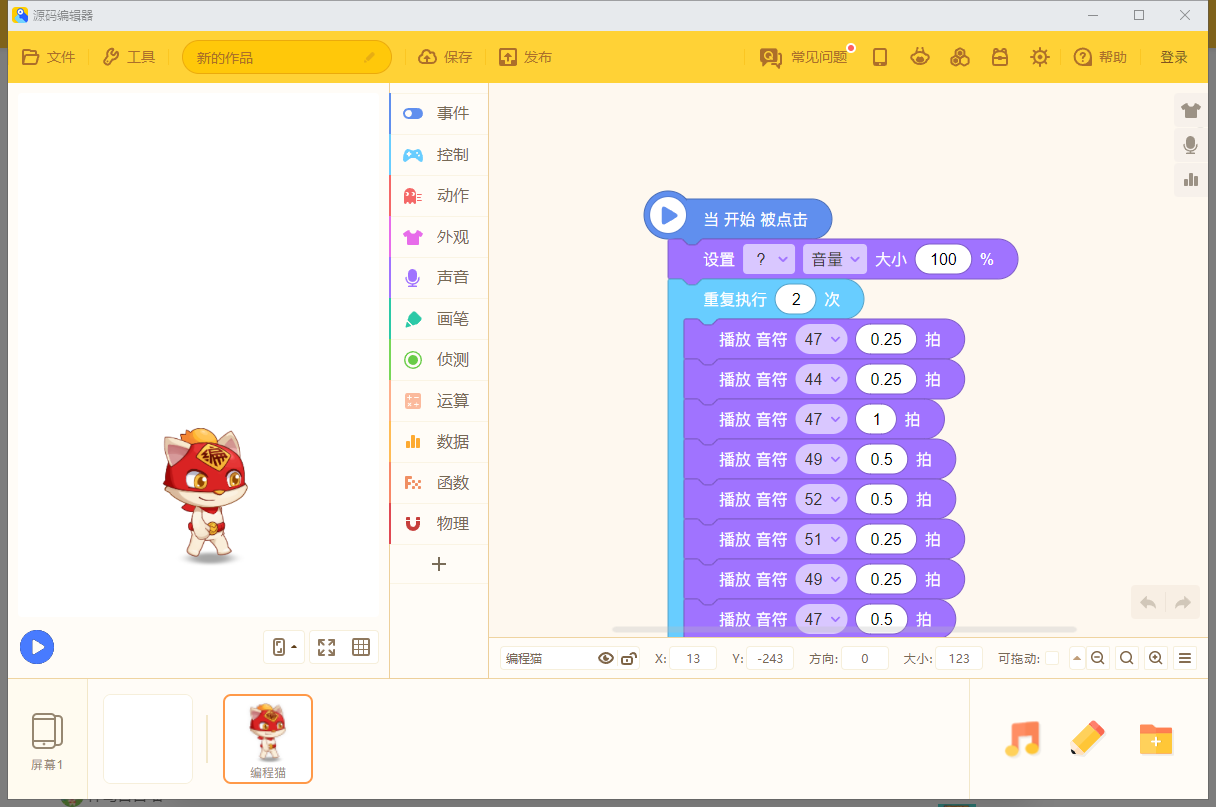Edit the project name 新的作品
The image size is (1216, 807).
(x=285, y=57)
